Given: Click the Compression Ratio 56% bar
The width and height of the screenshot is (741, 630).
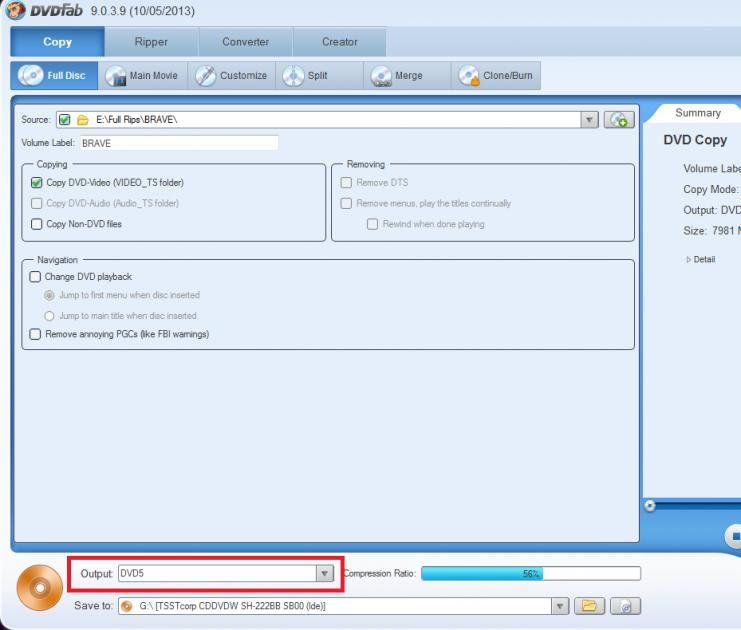Looking at the screenshot, I should [x=531, y=573].
